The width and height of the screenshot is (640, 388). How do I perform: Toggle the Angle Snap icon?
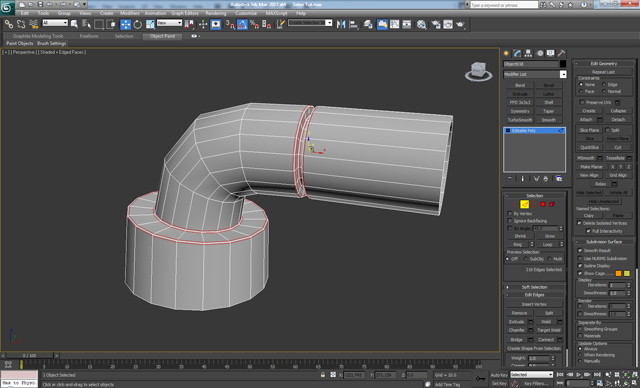(x=242, y=24)
